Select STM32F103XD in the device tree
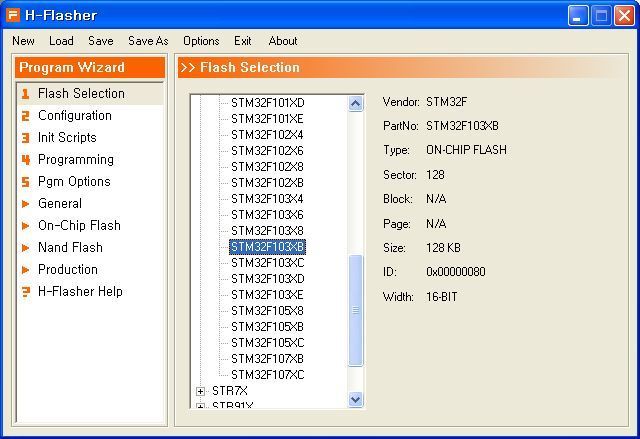 coord(268,279)
